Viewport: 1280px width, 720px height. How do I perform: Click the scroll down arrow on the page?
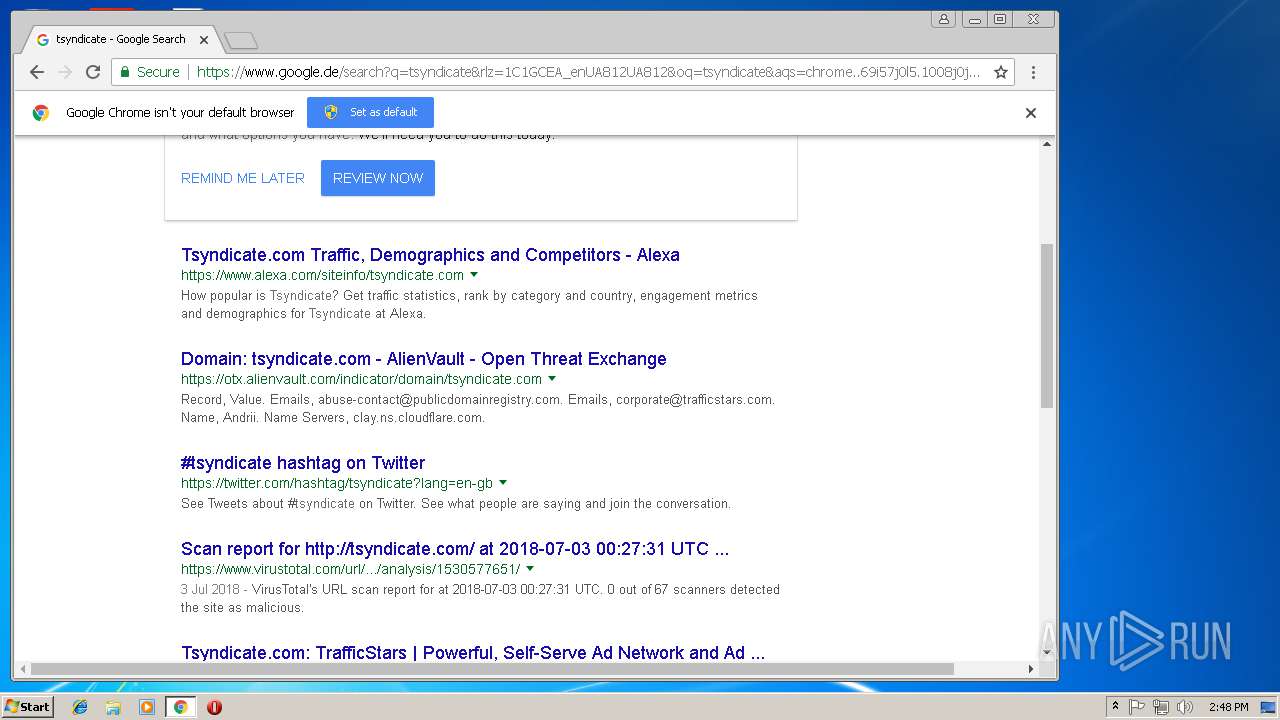pos(1047,654)
